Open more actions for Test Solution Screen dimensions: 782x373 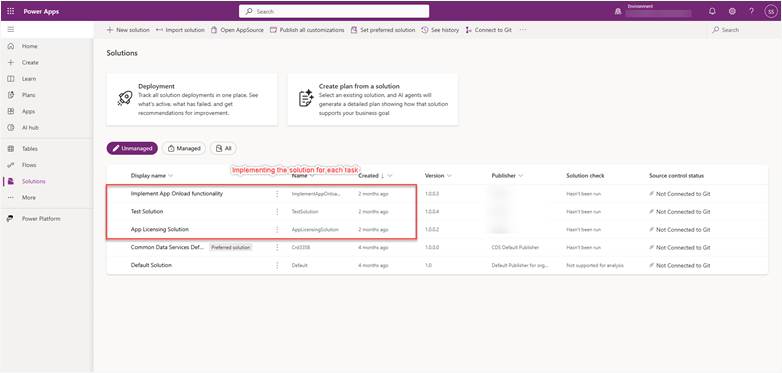[x=277, y=211]
